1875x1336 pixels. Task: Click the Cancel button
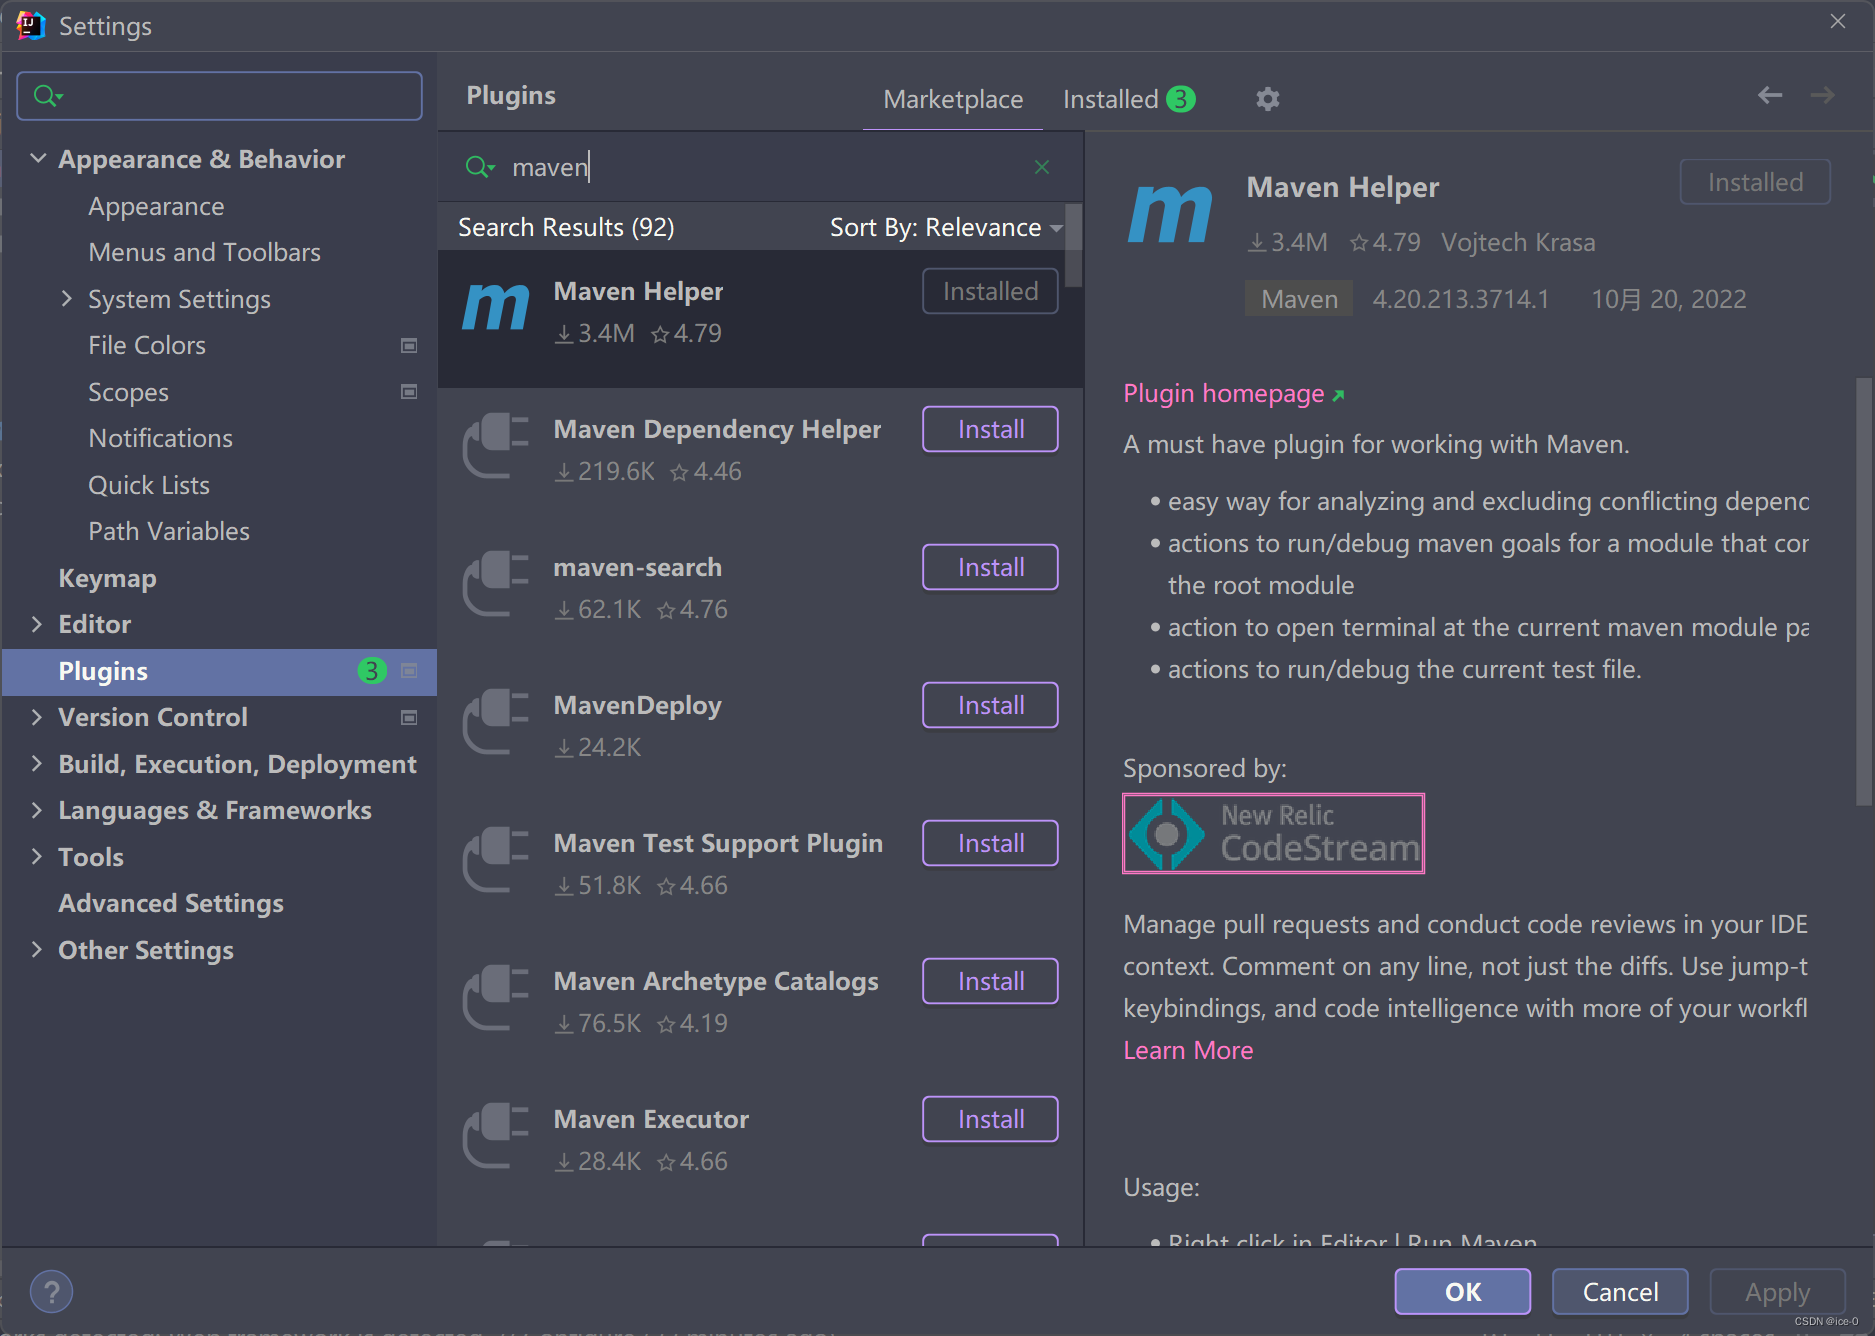[1620, 1292]
